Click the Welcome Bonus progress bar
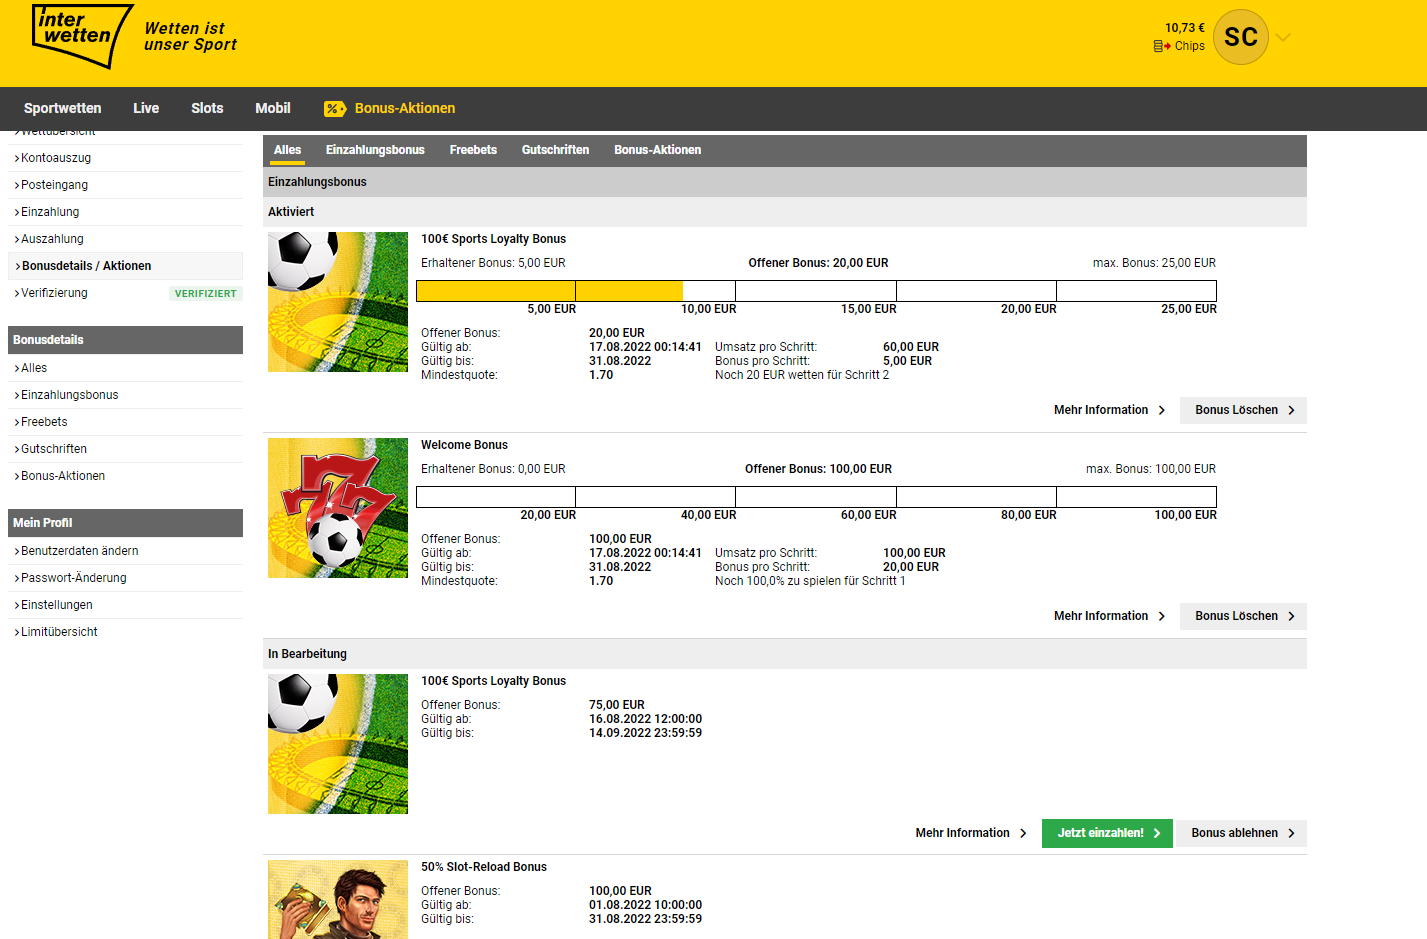Image resolution: width=1427 pixels, height=939 pixels. click(816, 497)
